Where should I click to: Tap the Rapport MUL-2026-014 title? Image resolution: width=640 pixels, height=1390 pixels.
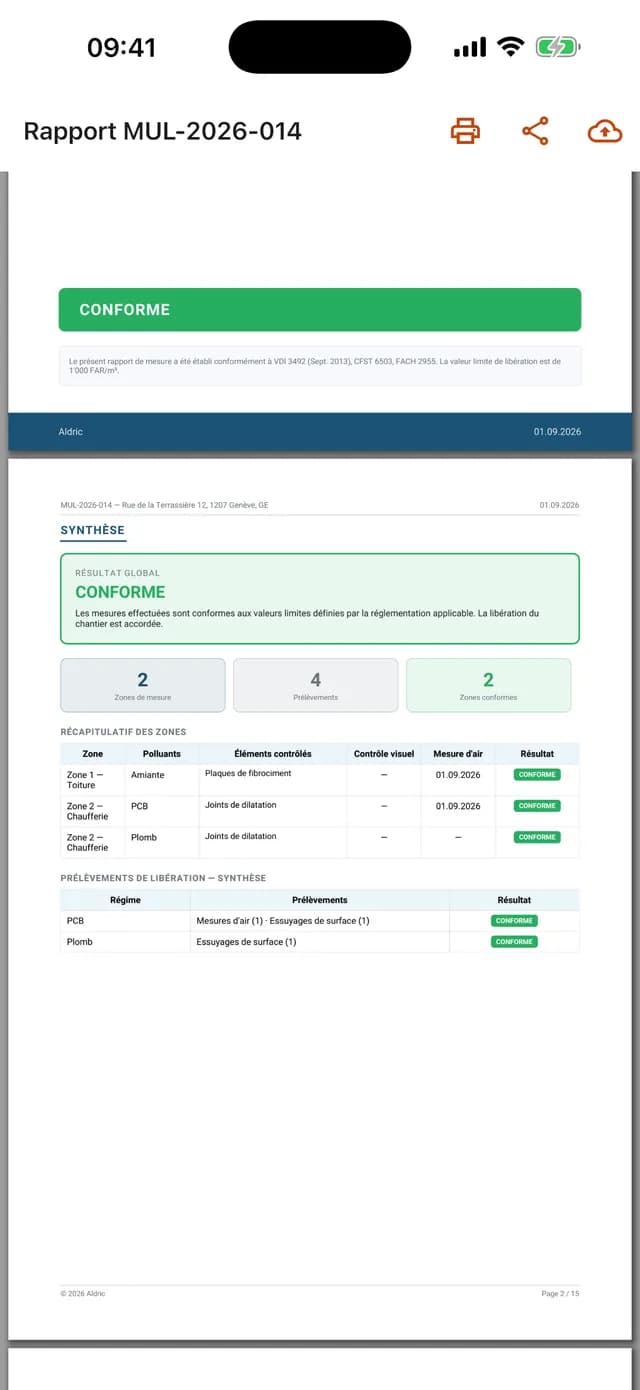pos(162,131)
